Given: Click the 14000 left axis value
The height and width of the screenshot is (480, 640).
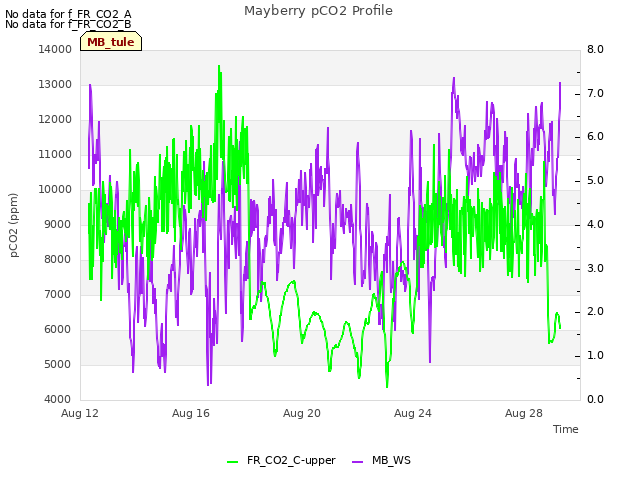Looking at the screenshot, I should [x=55, y=49].
